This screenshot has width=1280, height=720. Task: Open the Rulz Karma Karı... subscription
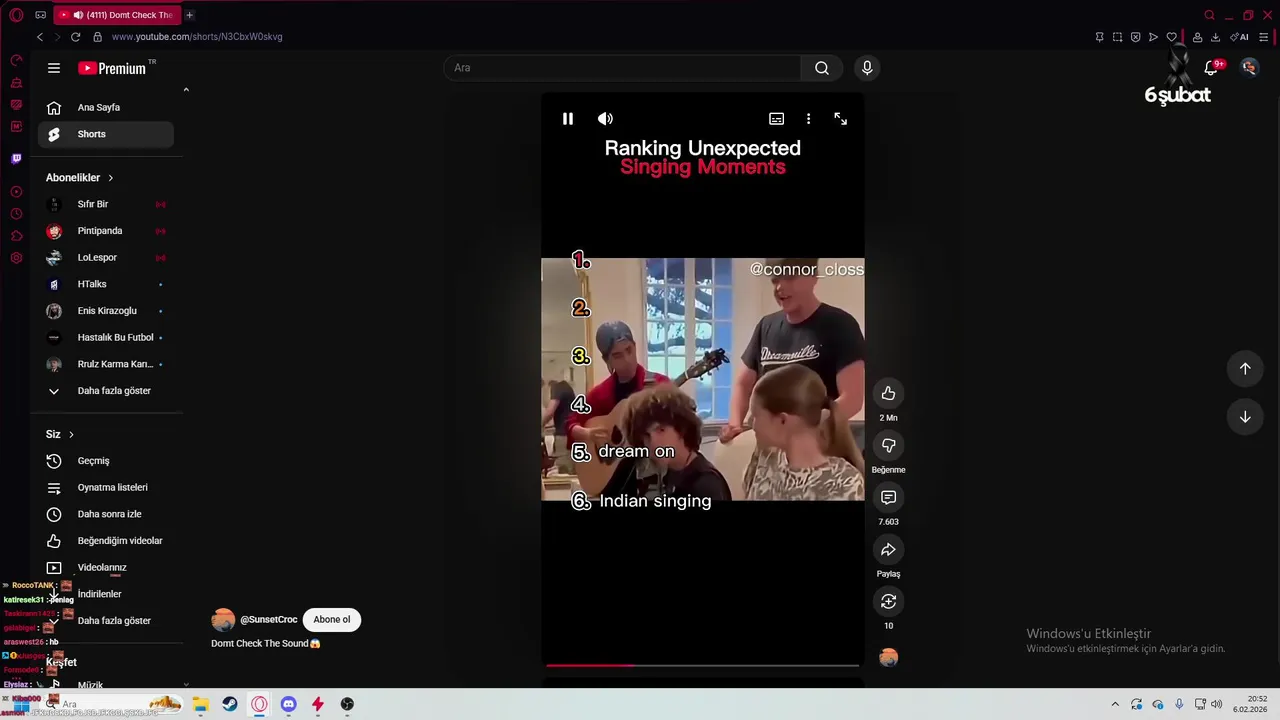pyautogui.click(x=106, y=364)
